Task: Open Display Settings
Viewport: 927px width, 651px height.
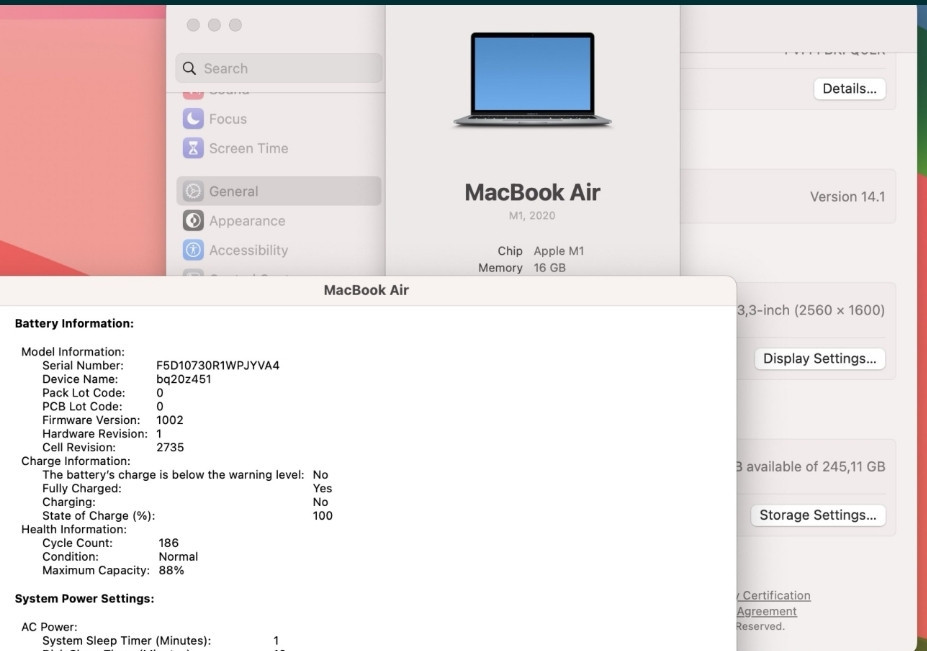Action: 819,358
